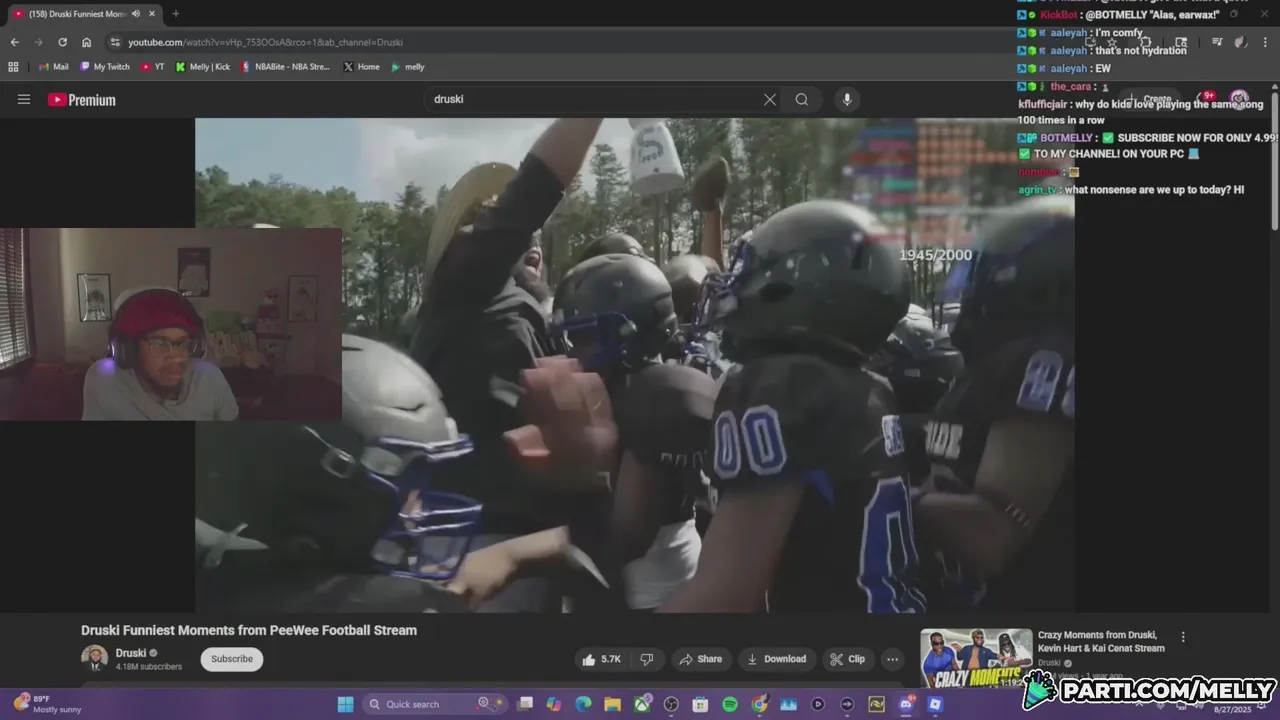Viewport: 1280px width, 720px height.
Task: Open File Explorer from taskbar
Action: pyautogui.click(x=612, y=704)
